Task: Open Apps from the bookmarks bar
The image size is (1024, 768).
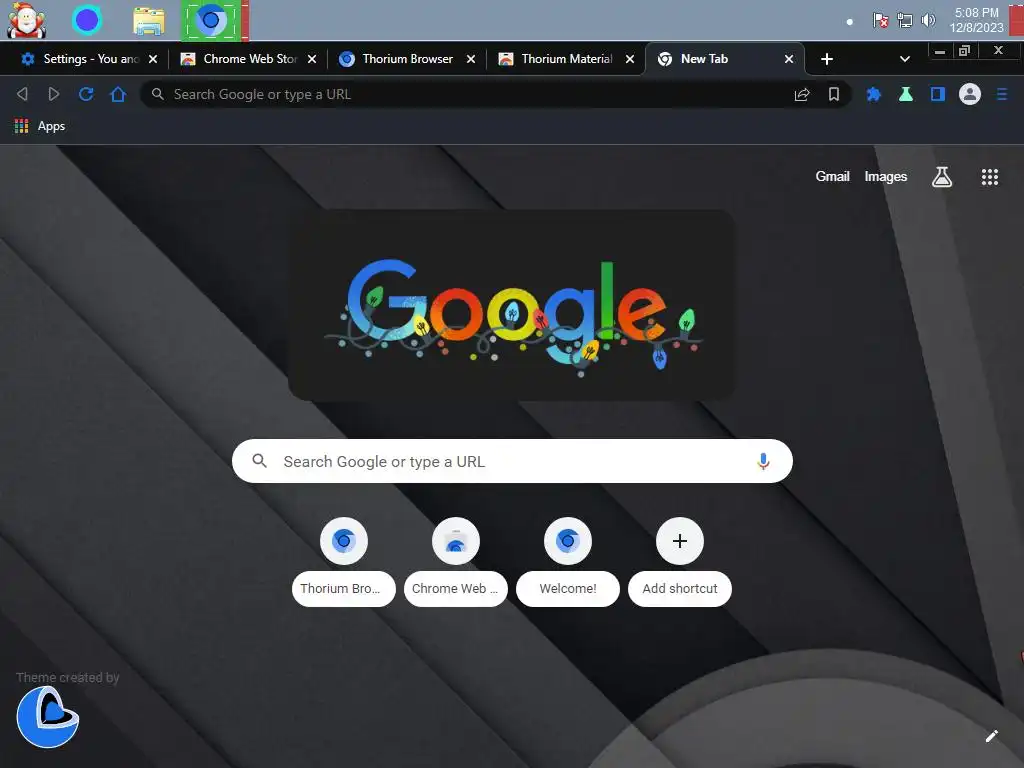Action: click(x=40, y=126)
